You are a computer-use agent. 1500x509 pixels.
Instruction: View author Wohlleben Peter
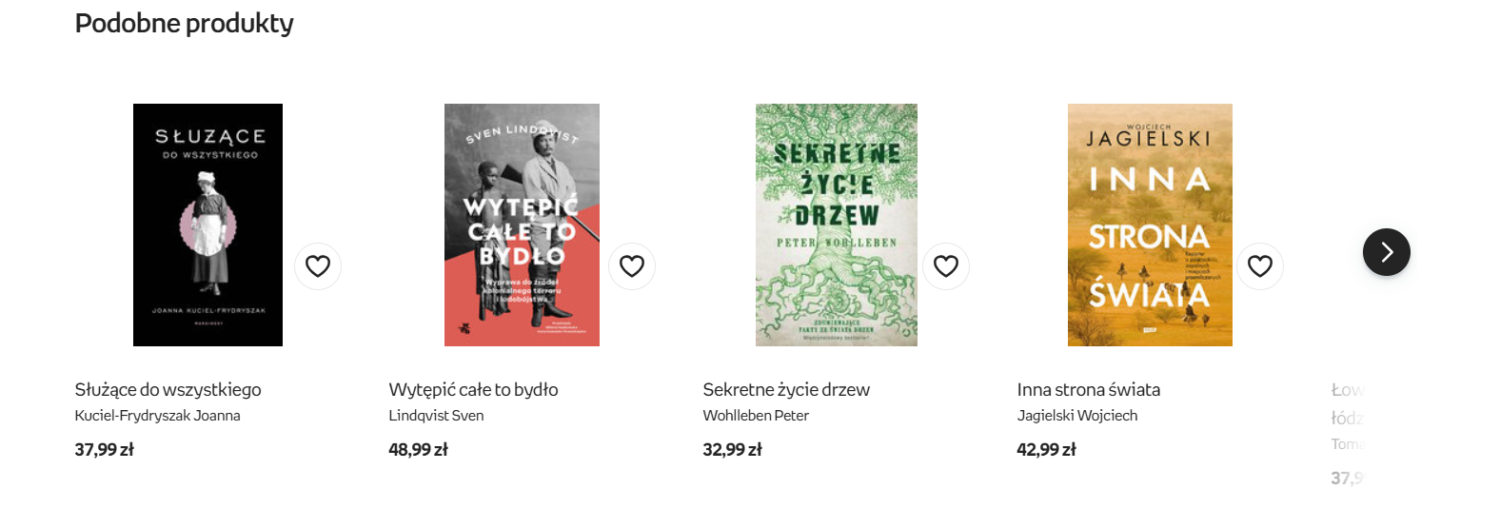click(756, 416)
